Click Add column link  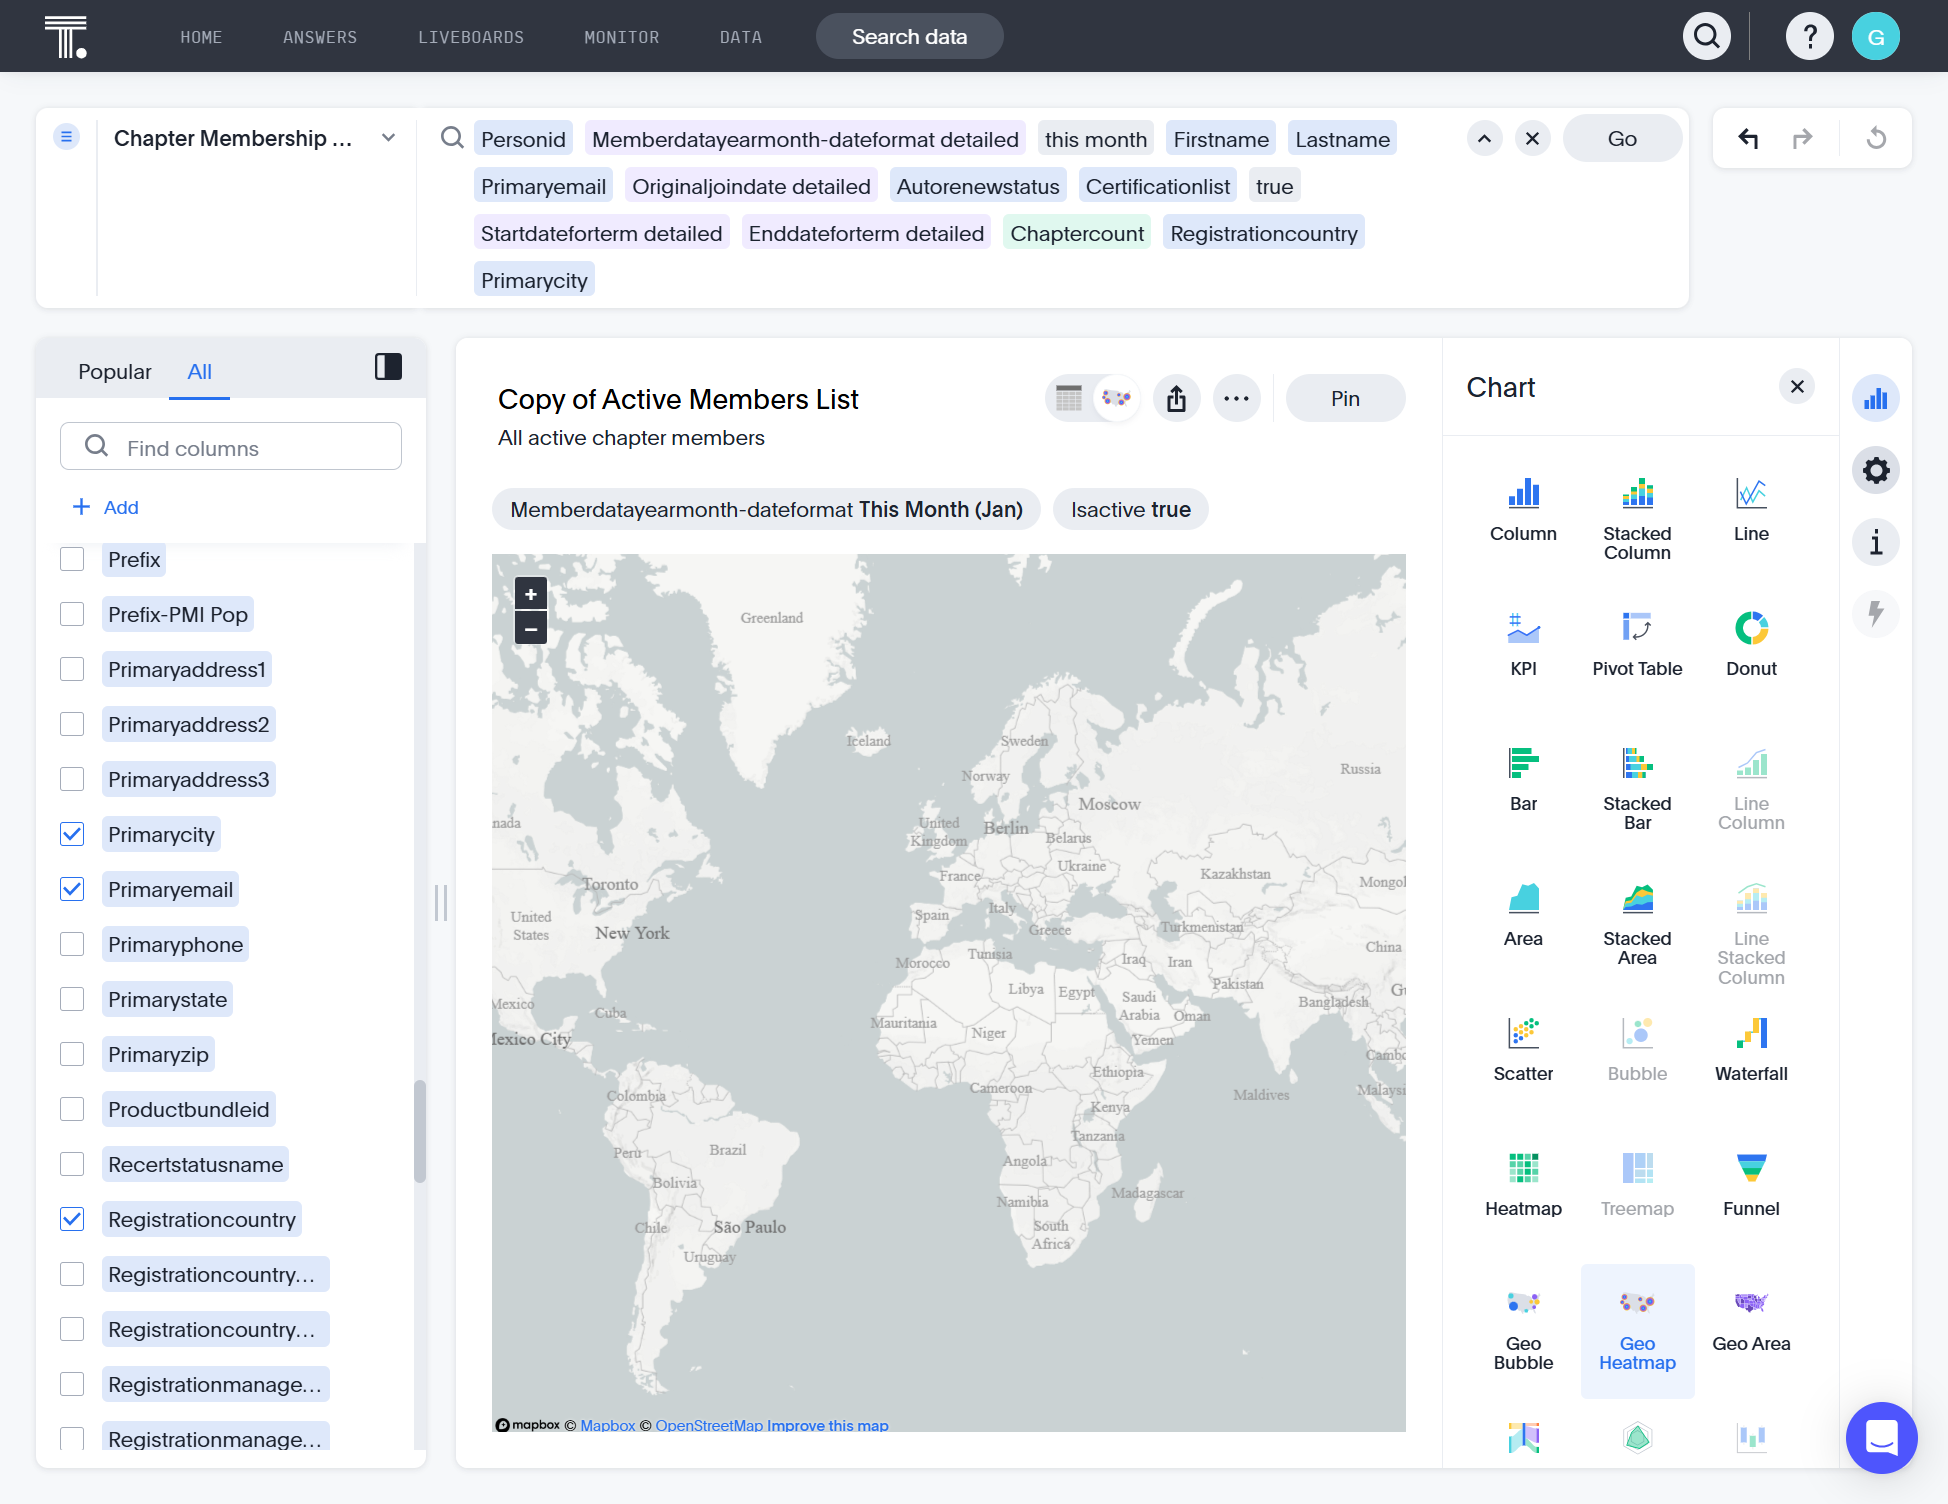[106, 508]
